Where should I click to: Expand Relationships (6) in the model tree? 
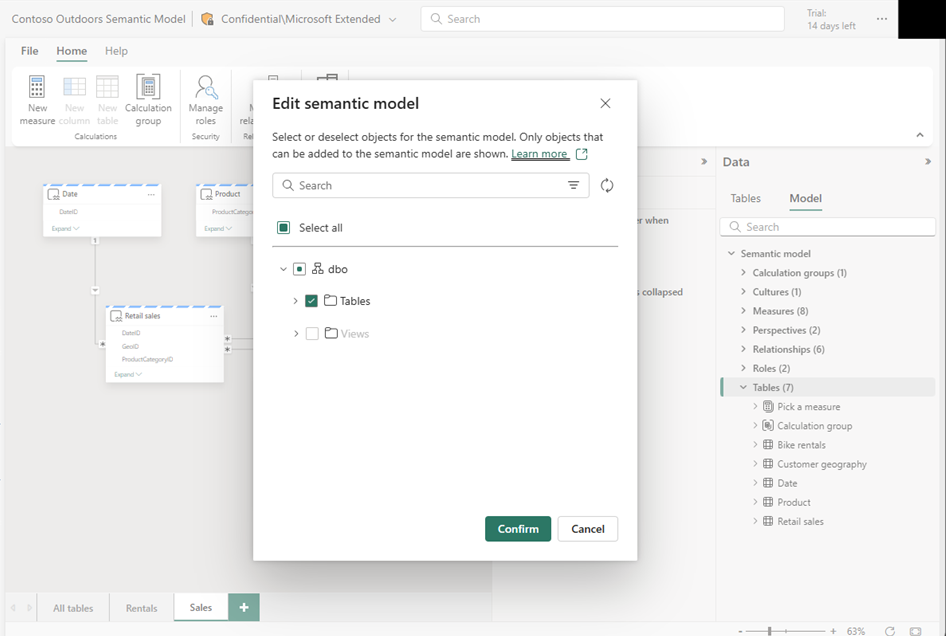pos(743,348)
